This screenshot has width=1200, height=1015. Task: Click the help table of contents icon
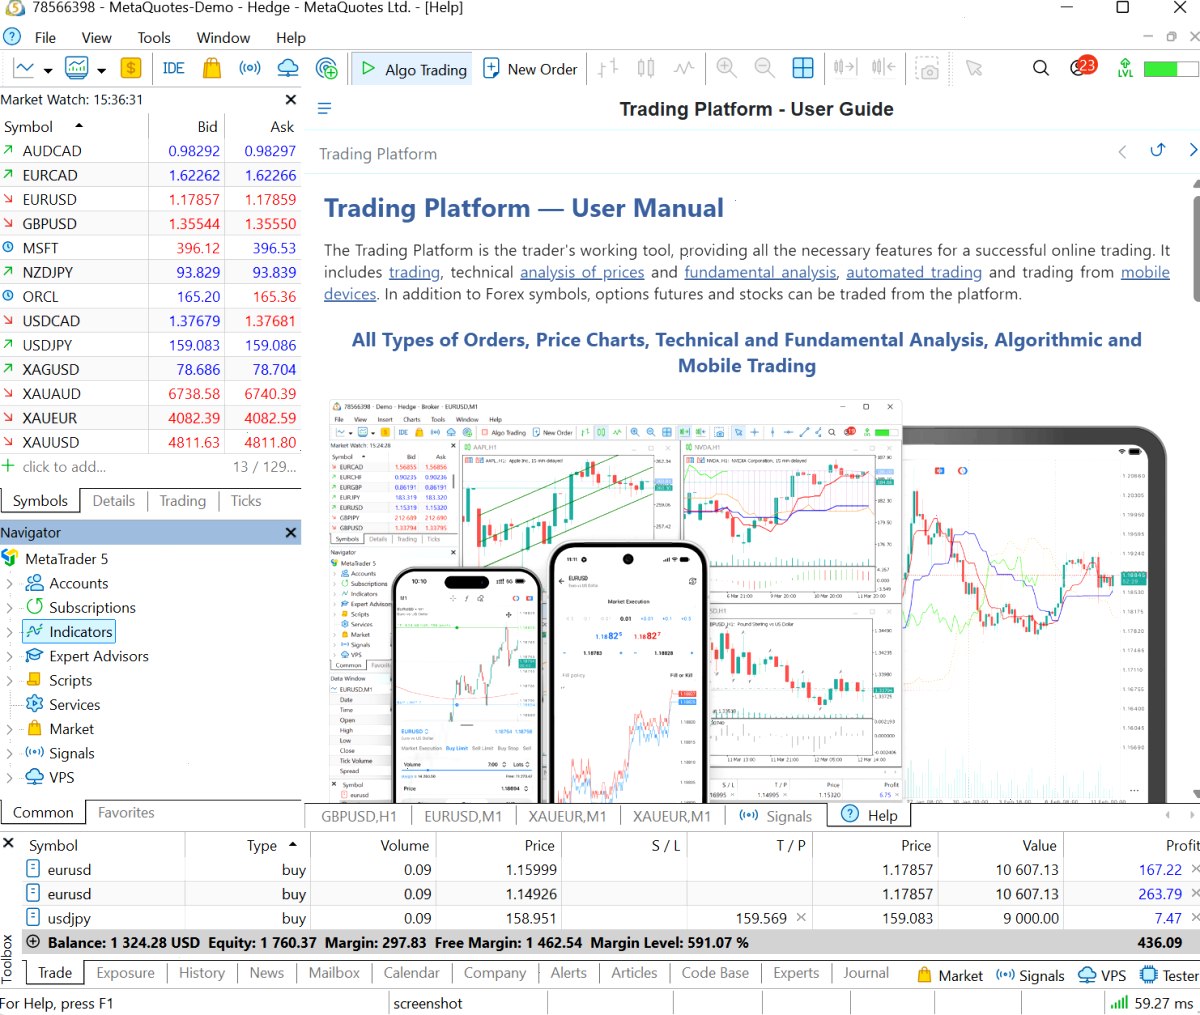(x=324, y=108)
